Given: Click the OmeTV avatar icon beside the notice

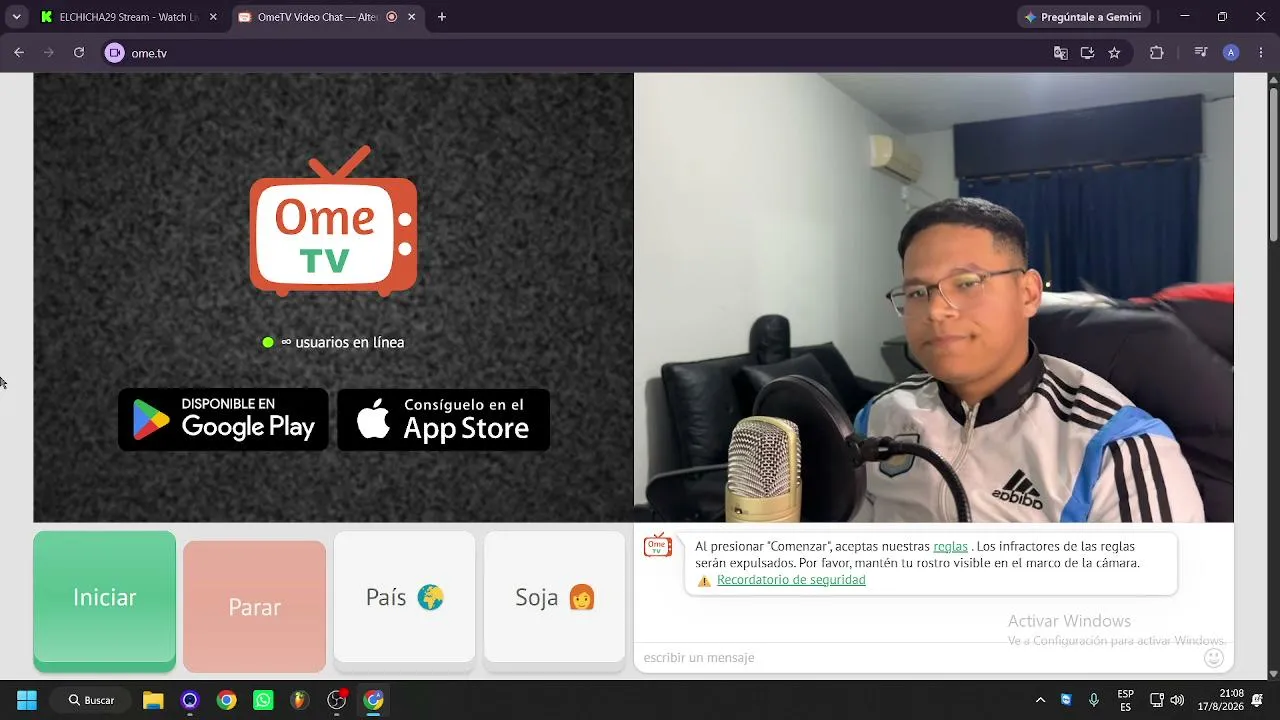Looking at the screenshot, I should (658, 545).
